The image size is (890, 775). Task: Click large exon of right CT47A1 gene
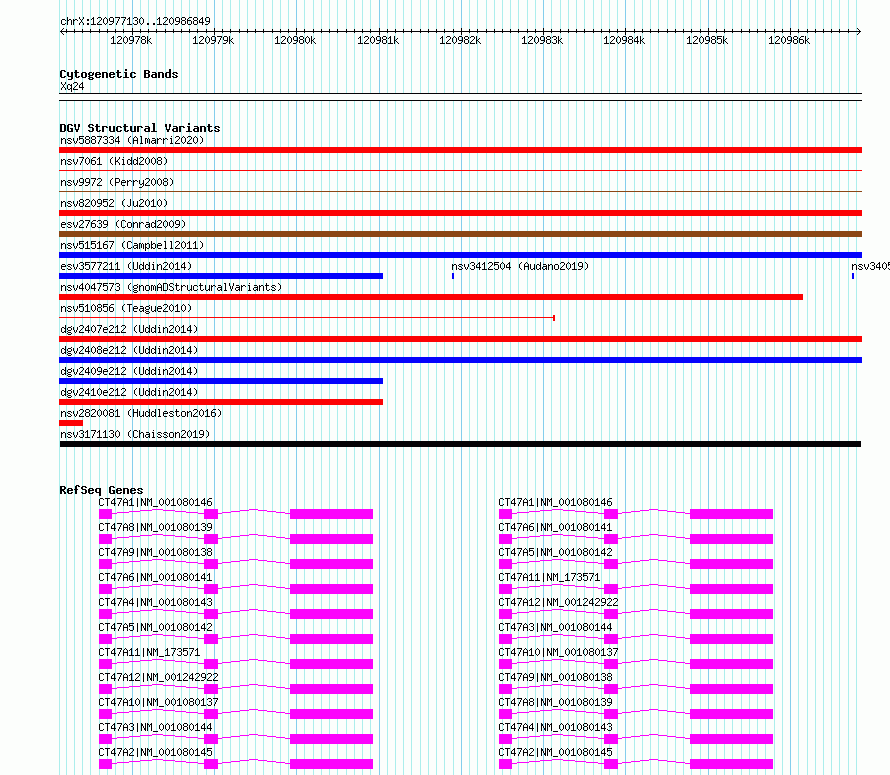[732, 514]
